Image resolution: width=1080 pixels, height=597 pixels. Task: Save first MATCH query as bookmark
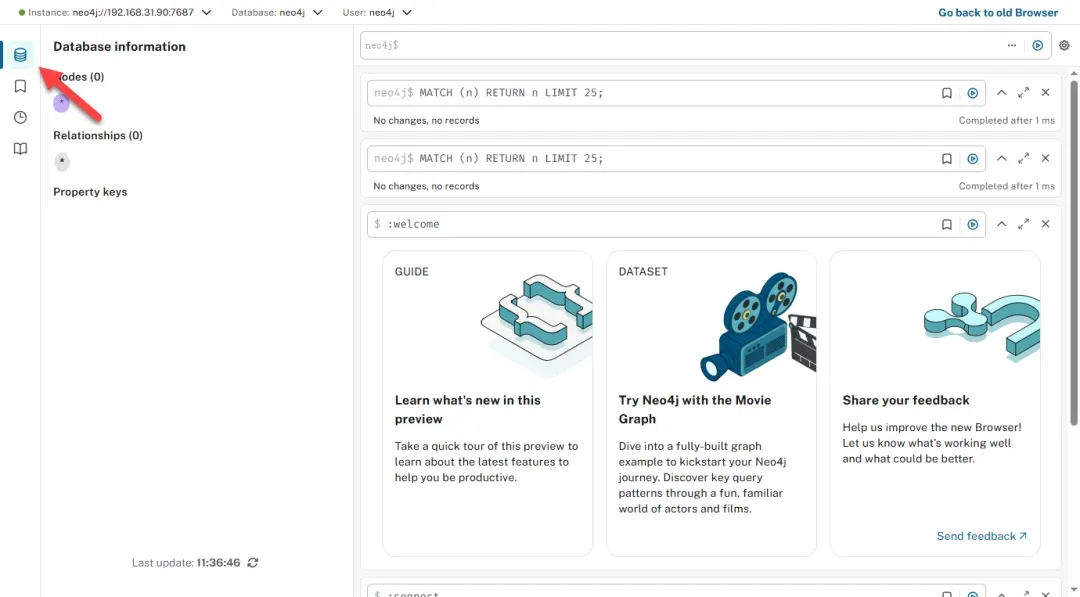946,93
